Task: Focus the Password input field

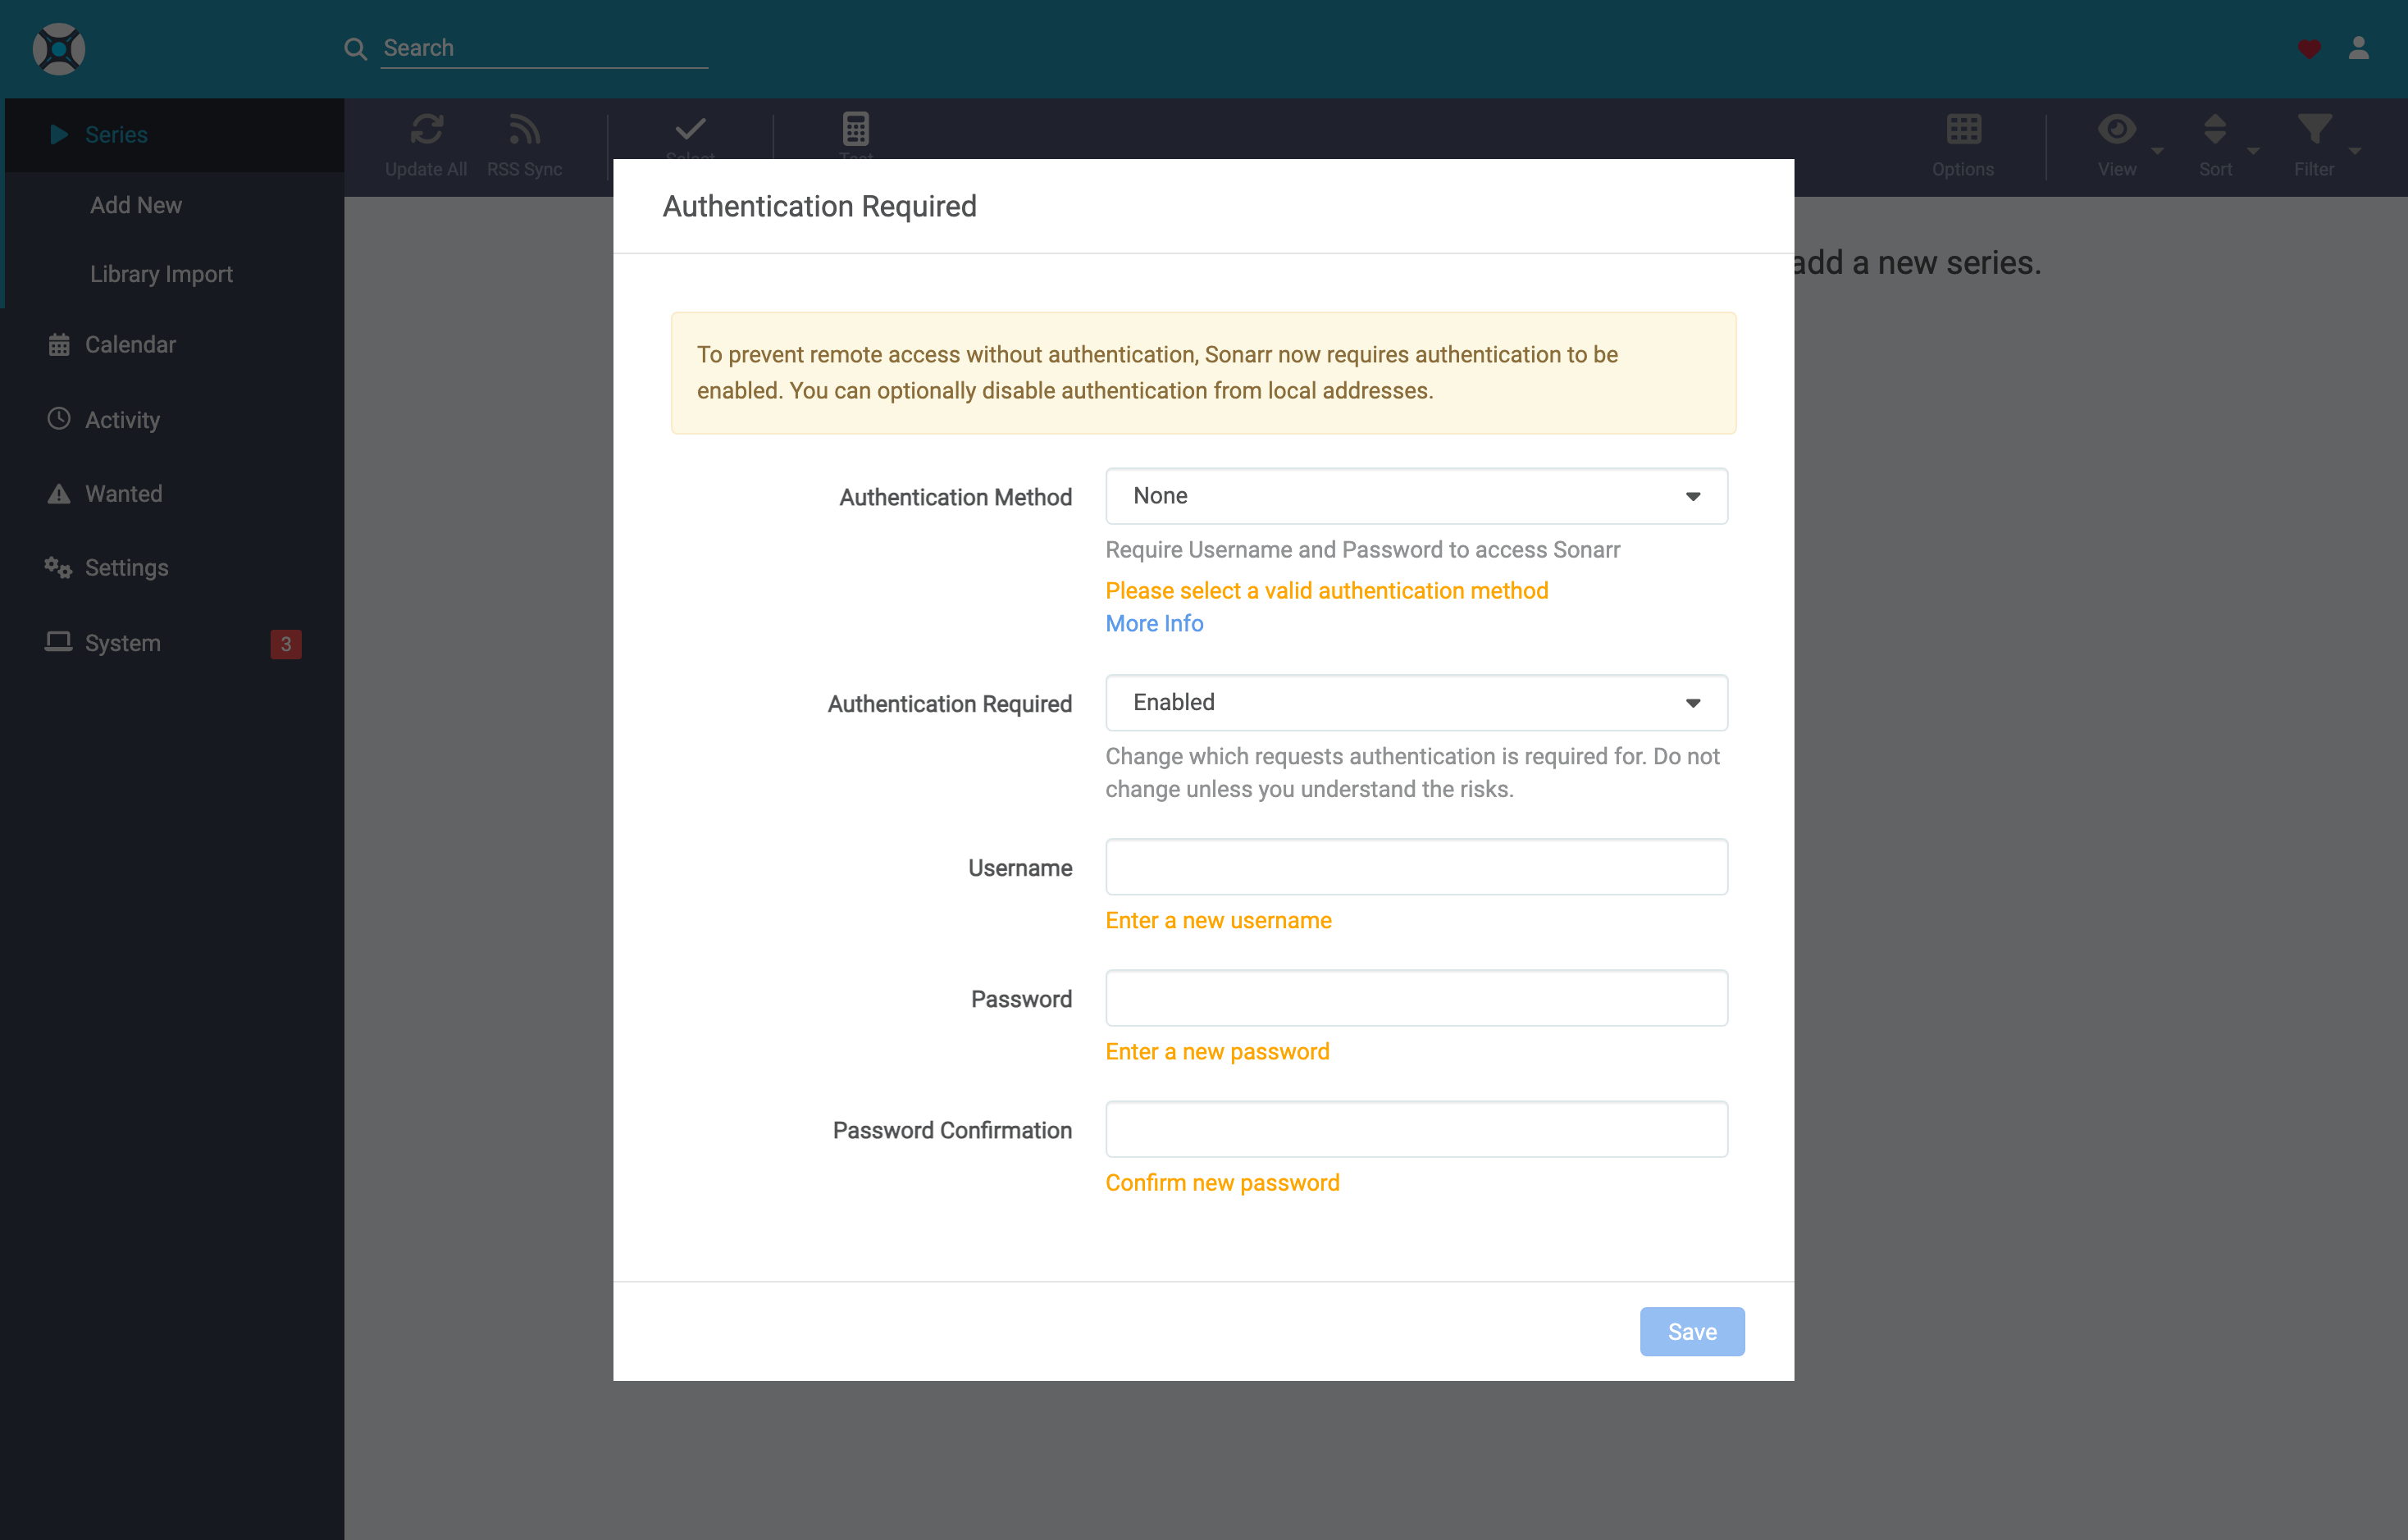Action: 1416,998
